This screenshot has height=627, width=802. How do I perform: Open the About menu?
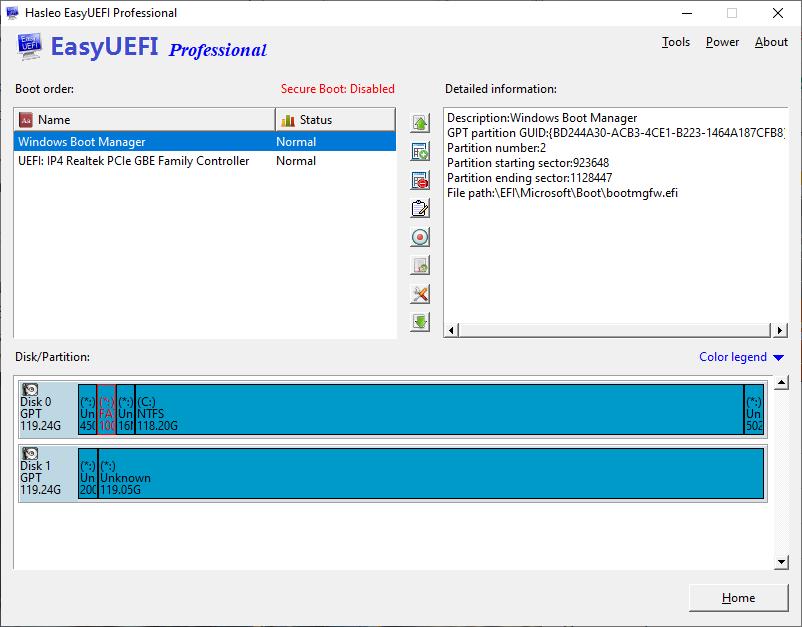tap(771, 42)
